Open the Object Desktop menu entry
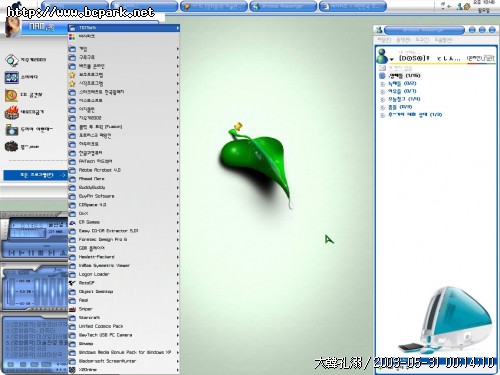The height and width of the screenshot is (375, 500). tap(124, 292)
